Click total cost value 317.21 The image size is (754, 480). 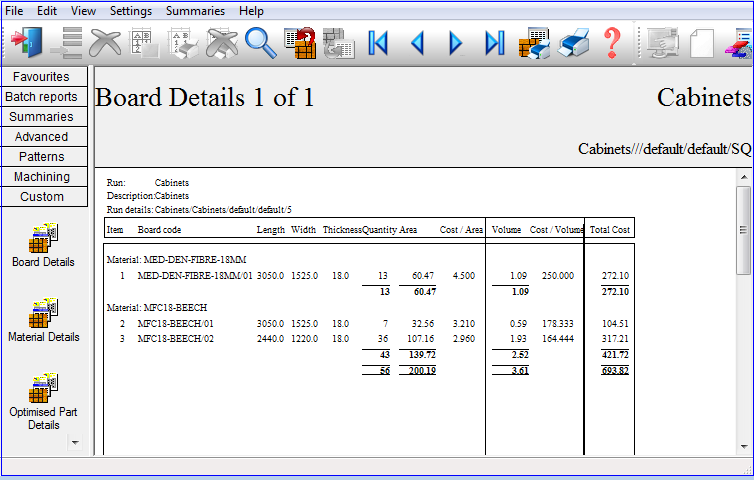pyautogui.click(x=615, y=339)
